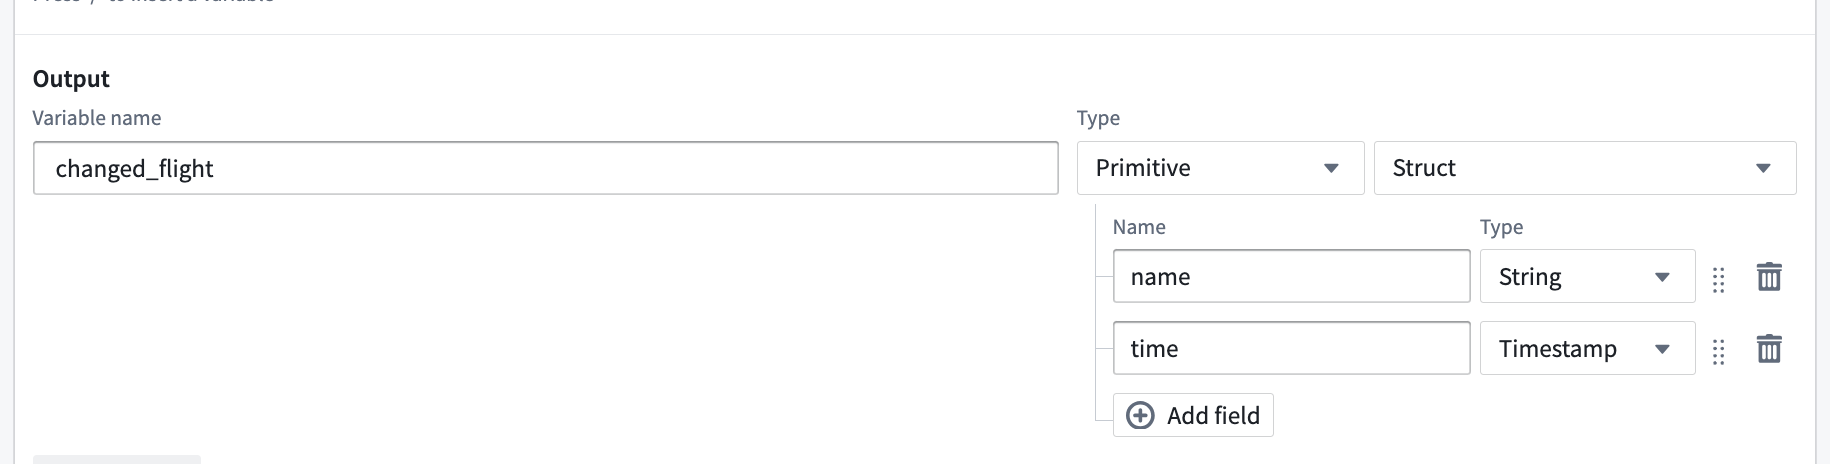Image resolution: width=1830 pixels, height=464 pixels.
Task: Open the Struct type dropdown
Action: pos(1585,168)
